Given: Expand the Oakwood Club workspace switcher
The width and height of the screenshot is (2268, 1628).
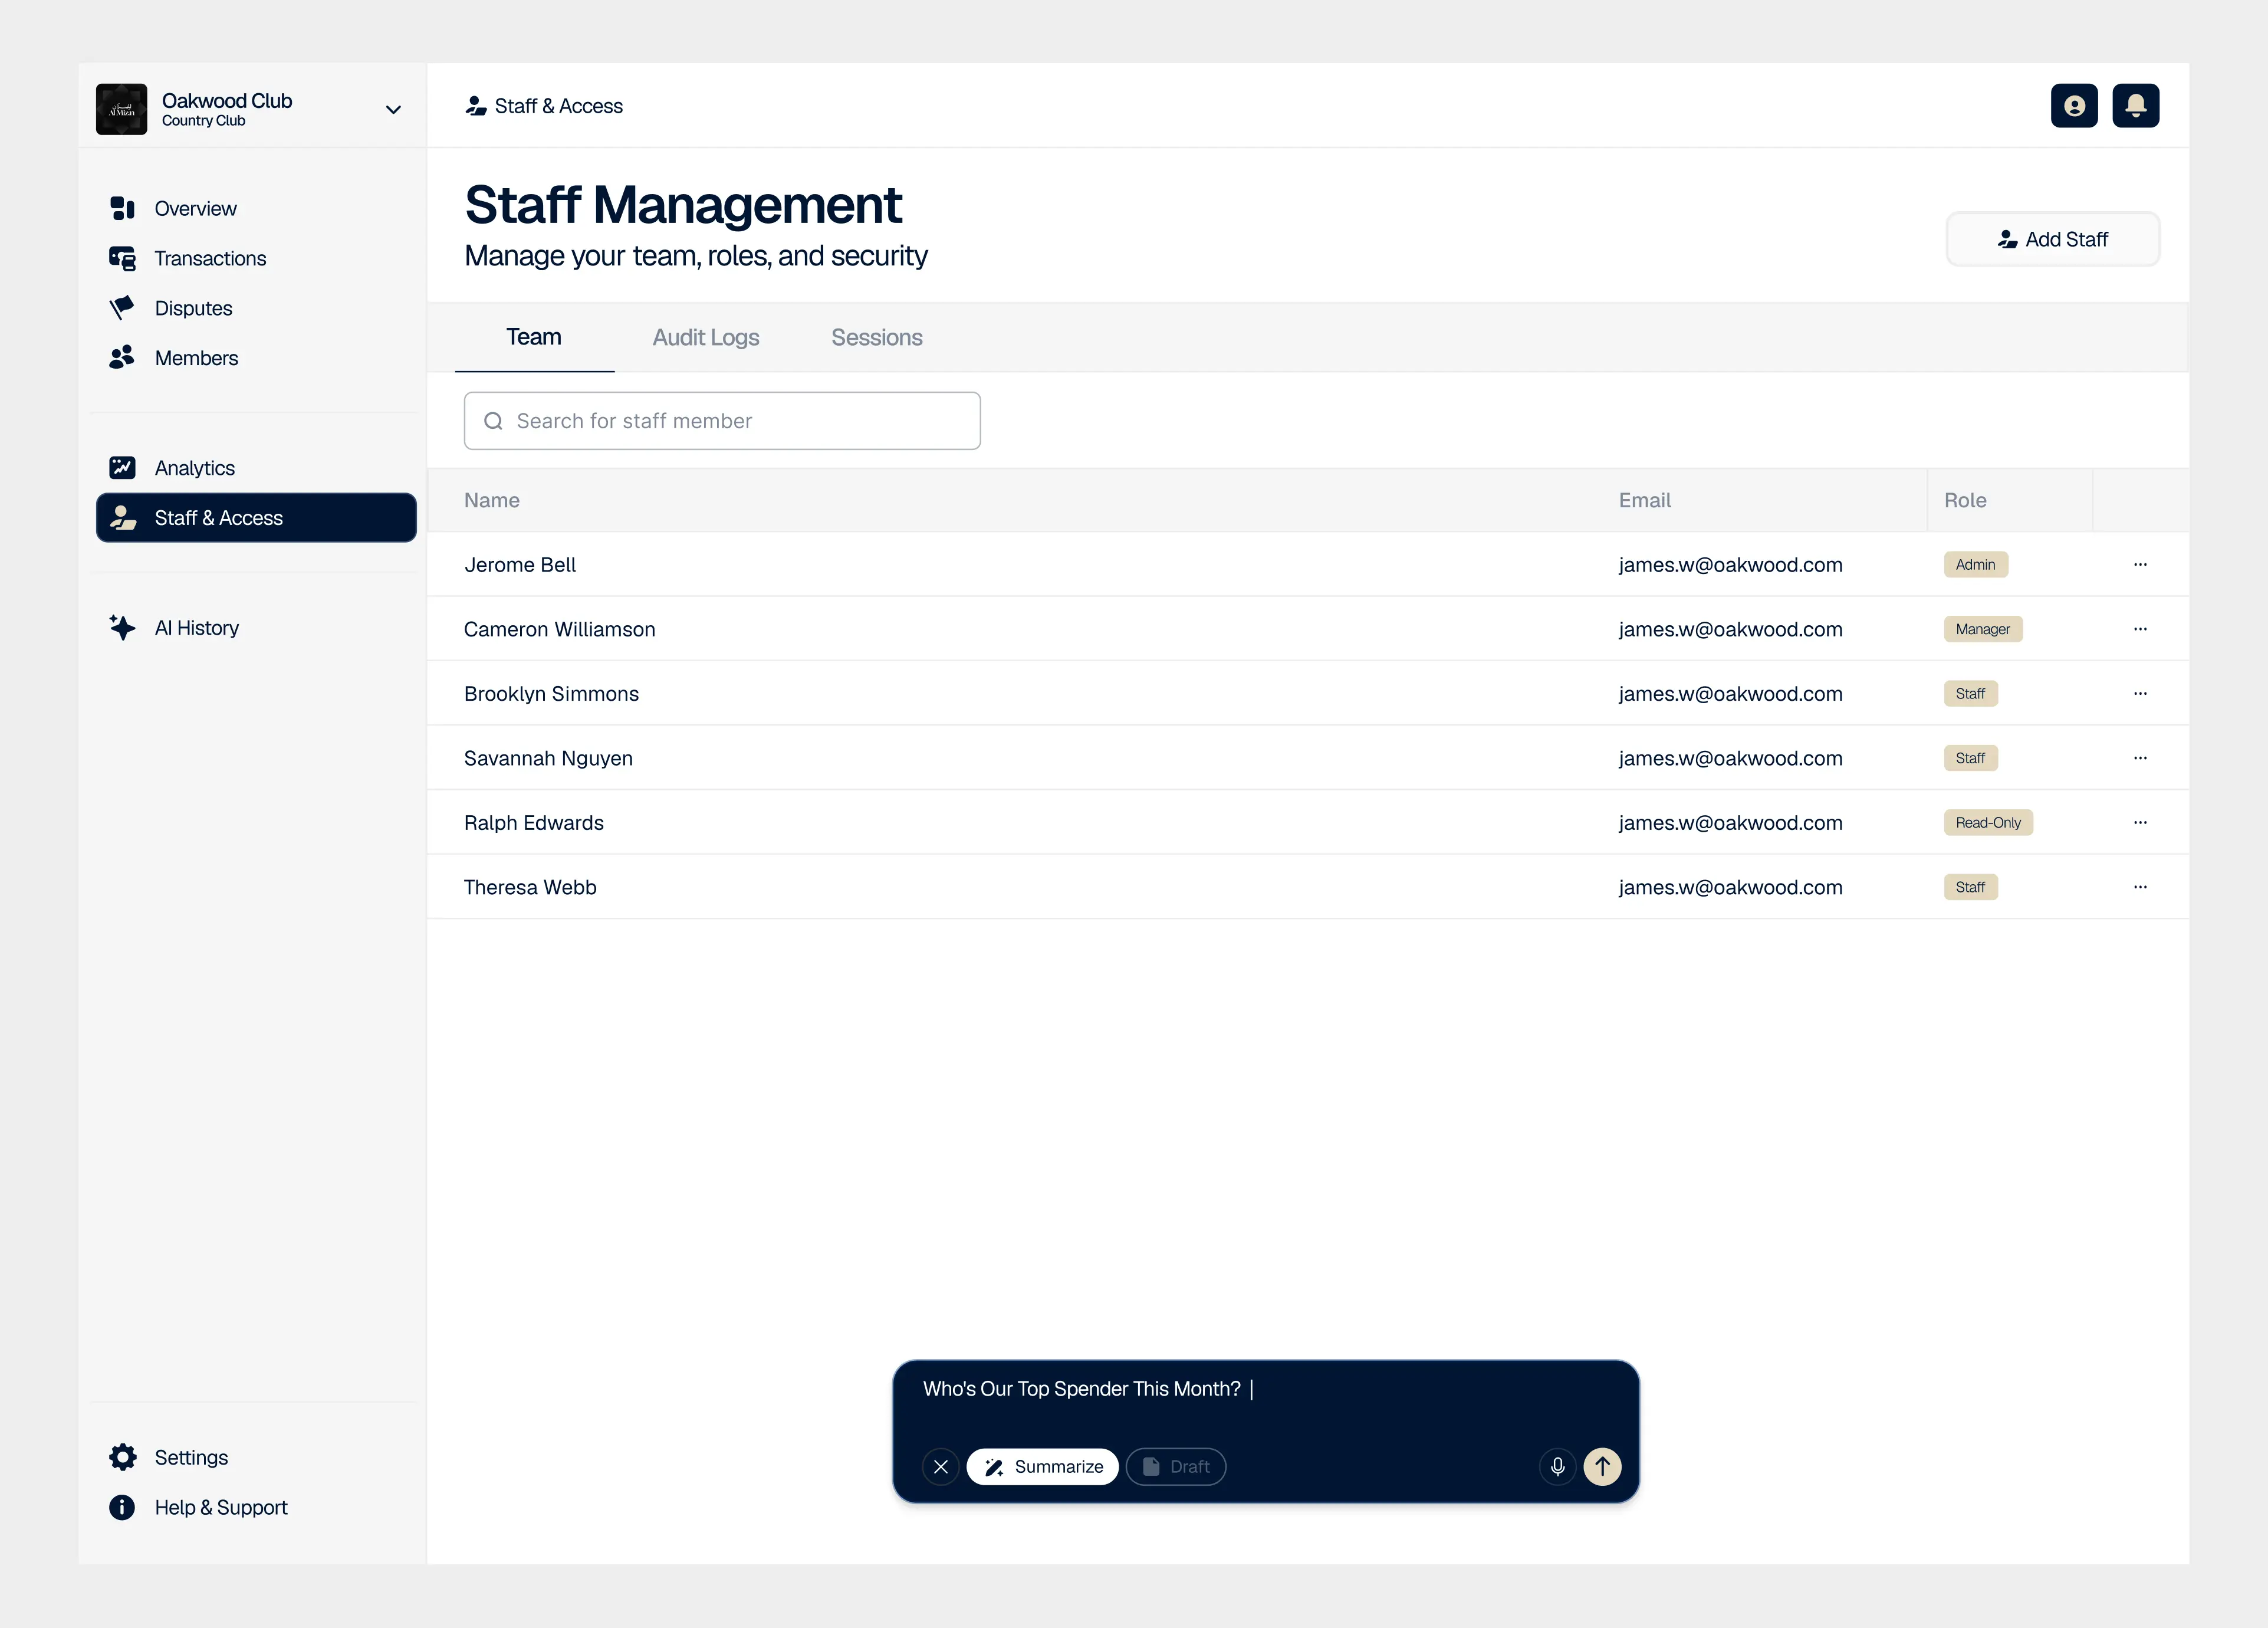Looking at the screenshot, I should click(x=393, y=108).
